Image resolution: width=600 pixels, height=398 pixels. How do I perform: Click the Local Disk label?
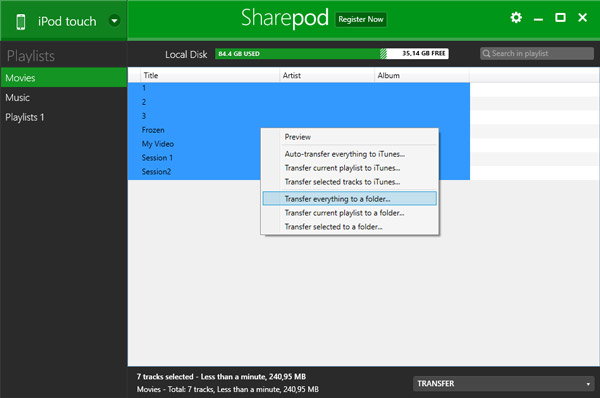tap(186, 54)
